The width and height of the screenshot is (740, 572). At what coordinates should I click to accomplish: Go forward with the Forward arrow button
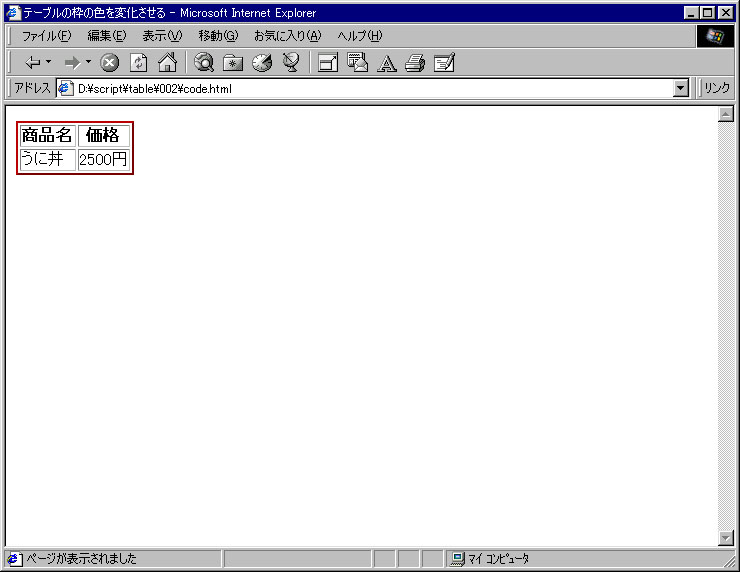[73, 62]
